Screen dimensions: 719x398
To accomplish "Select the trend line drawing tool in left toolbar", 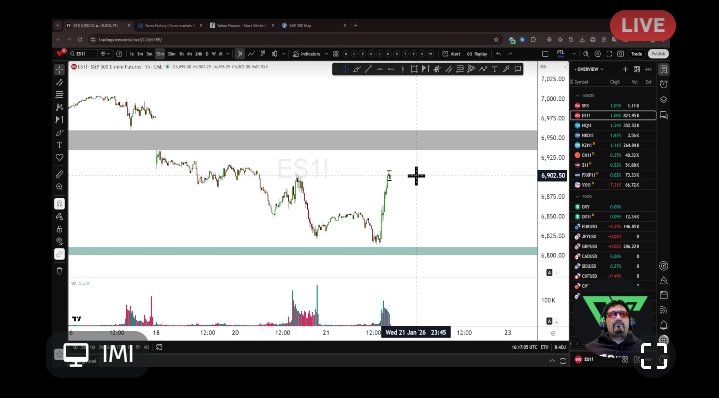I will tap(59, 83).
